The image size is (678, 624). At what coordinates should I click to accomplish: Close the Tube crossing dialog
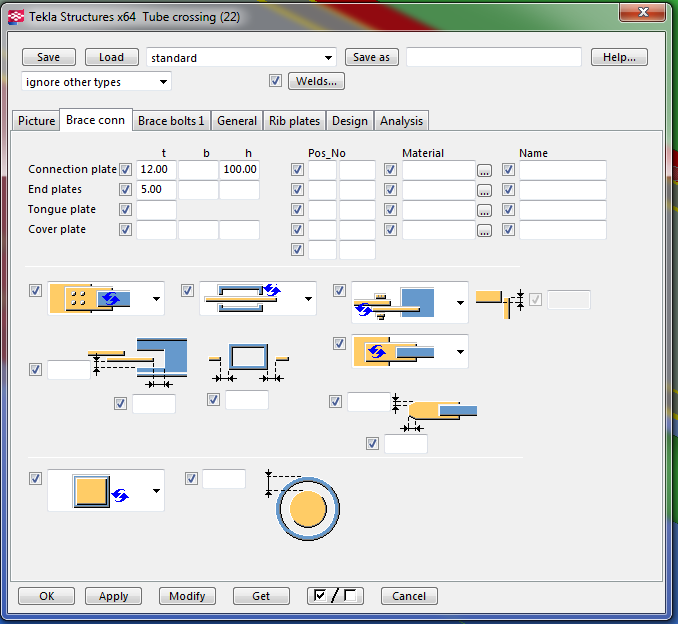pyautogui.click(x=642, y=12)
